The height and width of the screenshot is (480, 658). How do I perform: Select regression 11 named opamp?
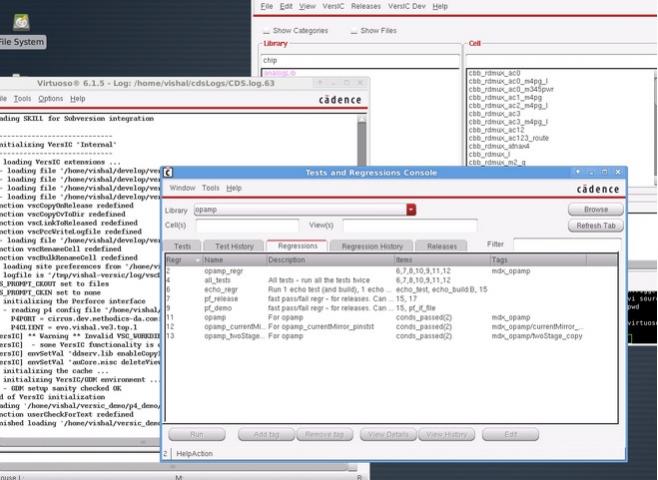[x=391, y=317]
